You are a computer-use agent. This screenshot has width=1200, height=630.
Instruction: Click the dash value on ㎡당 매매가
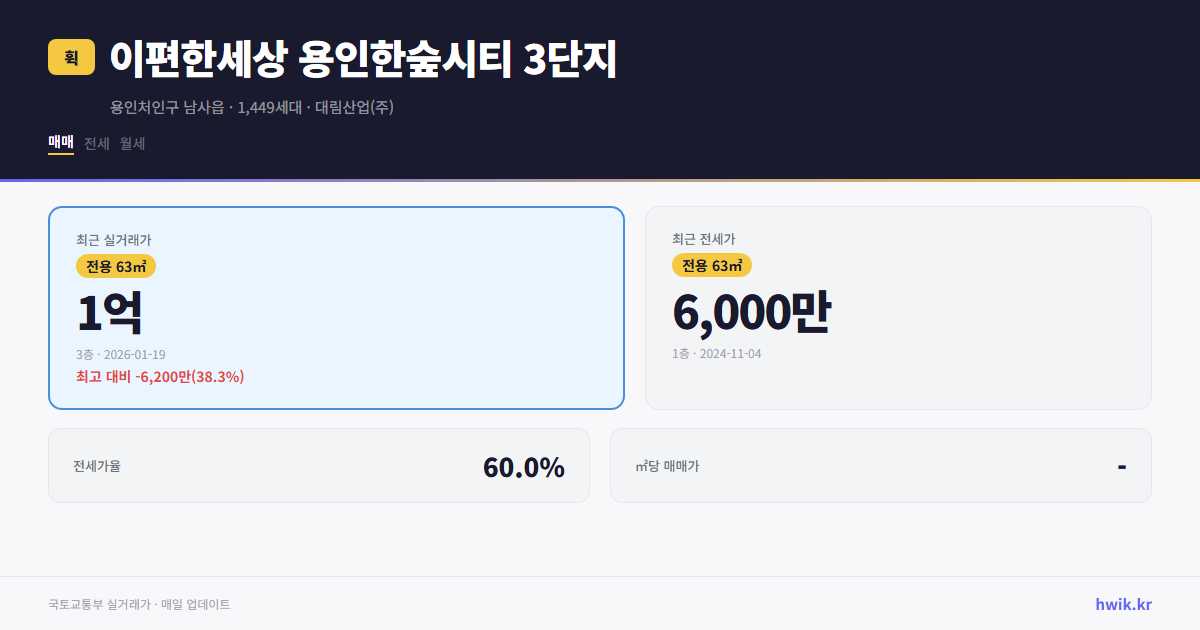(1120, 465)
